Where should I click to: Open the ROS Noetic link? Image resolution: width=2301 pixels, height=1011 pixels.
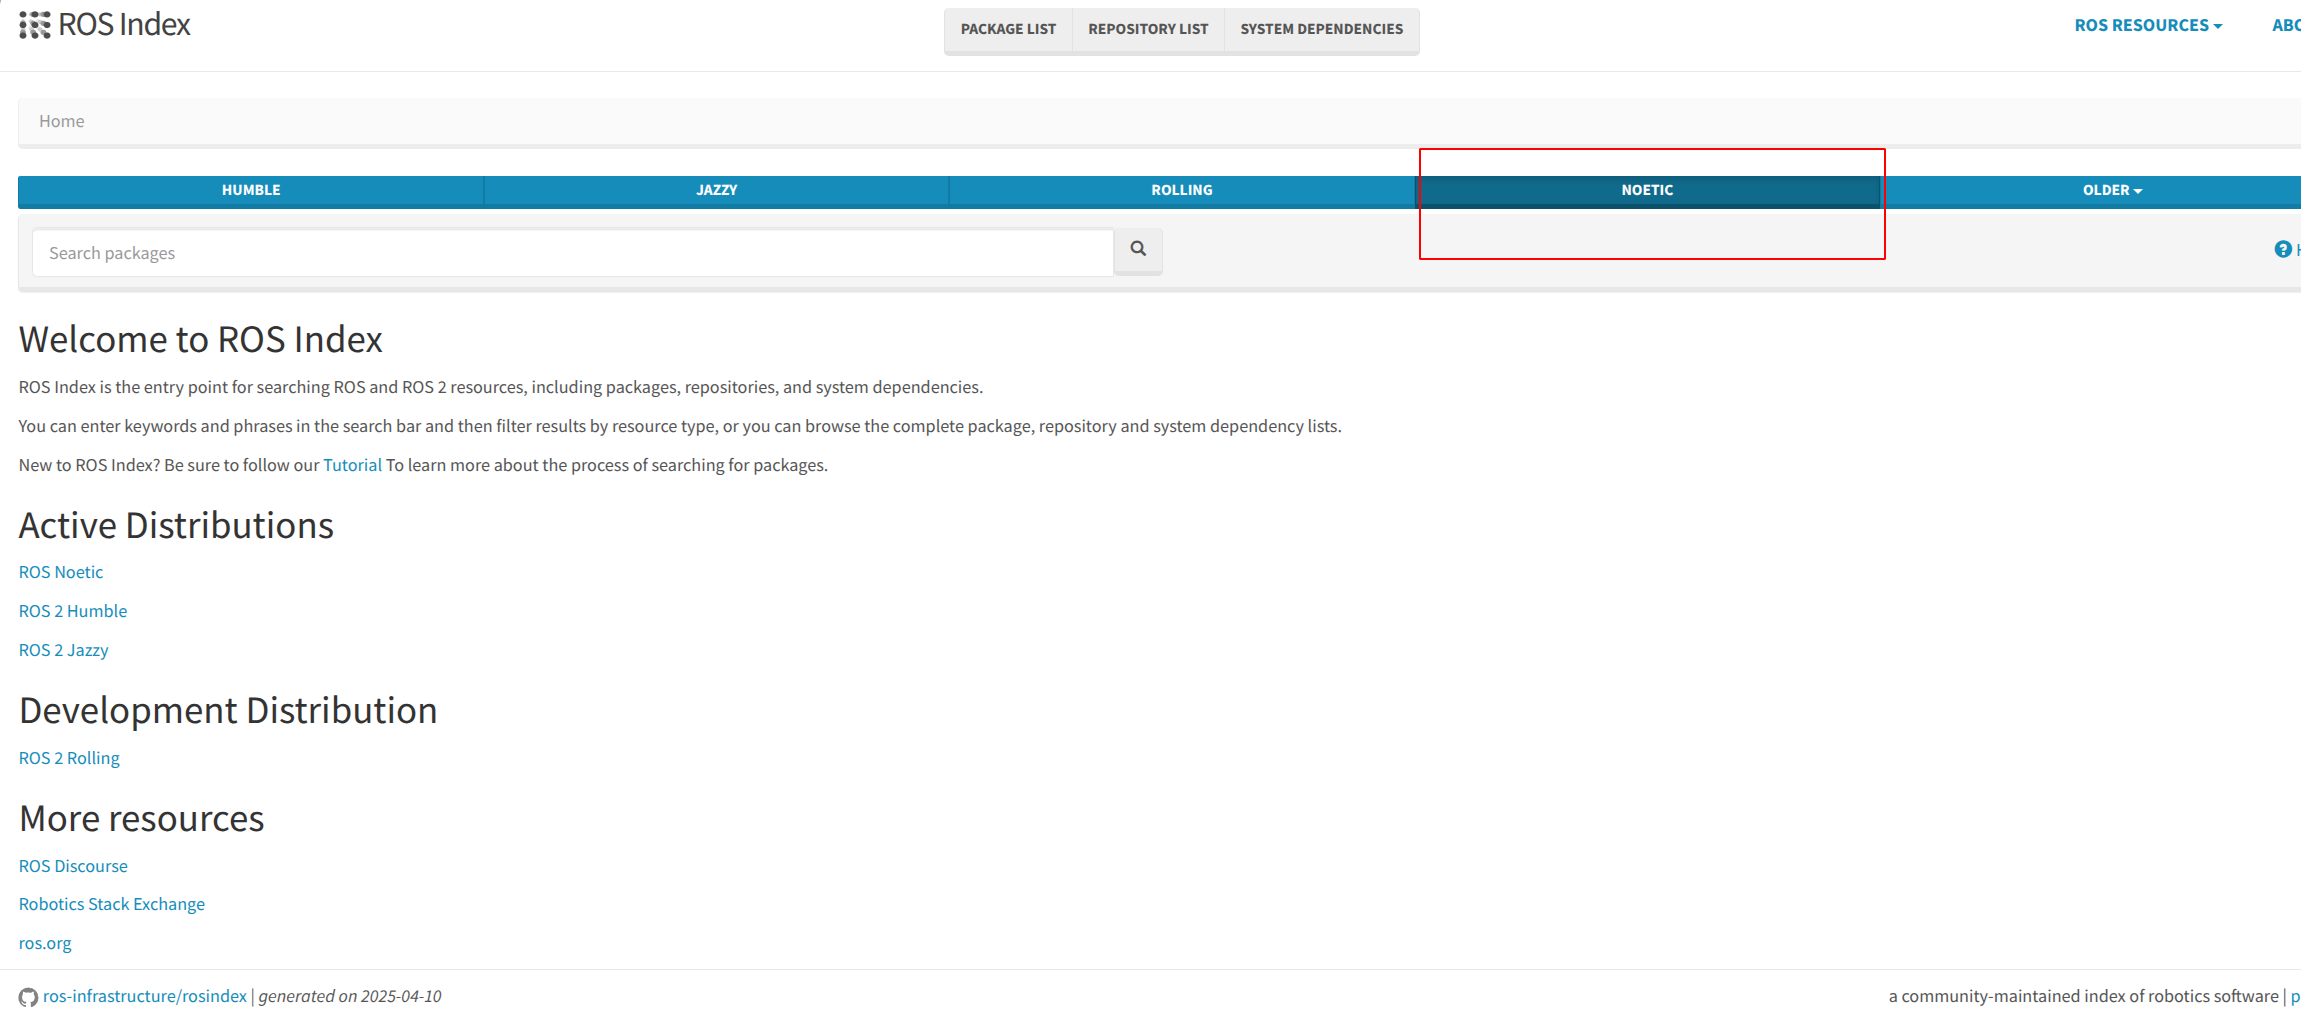click(x=61, y=572)
